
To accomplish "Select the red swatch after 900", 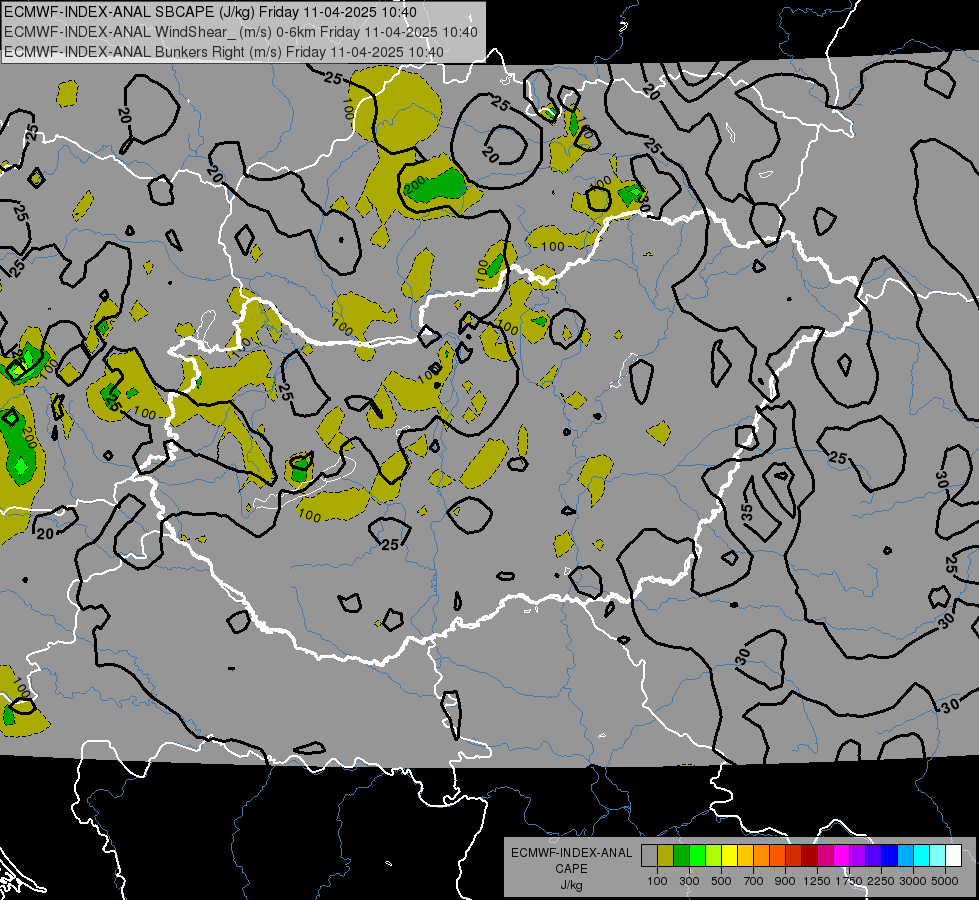I will point(794,856).
